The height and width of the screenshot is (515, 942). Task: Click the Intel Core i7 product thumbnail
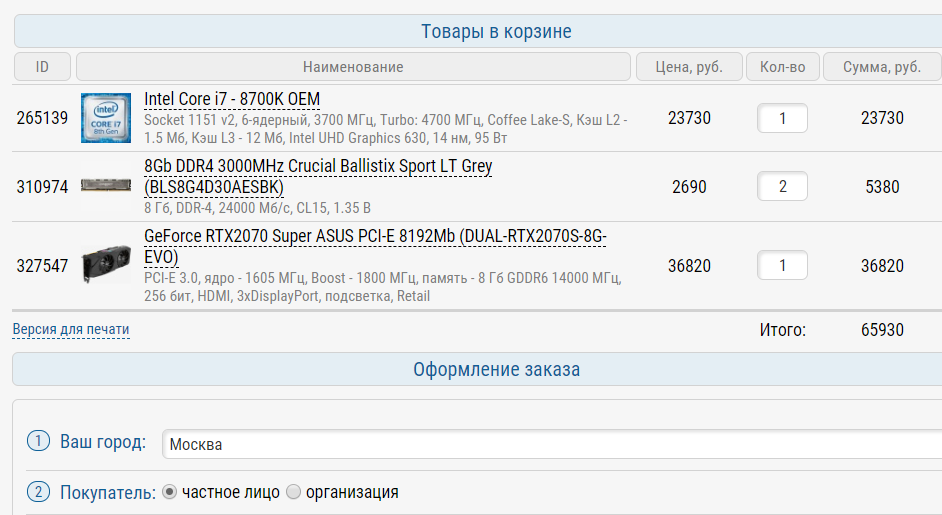(x=106, y=118)
